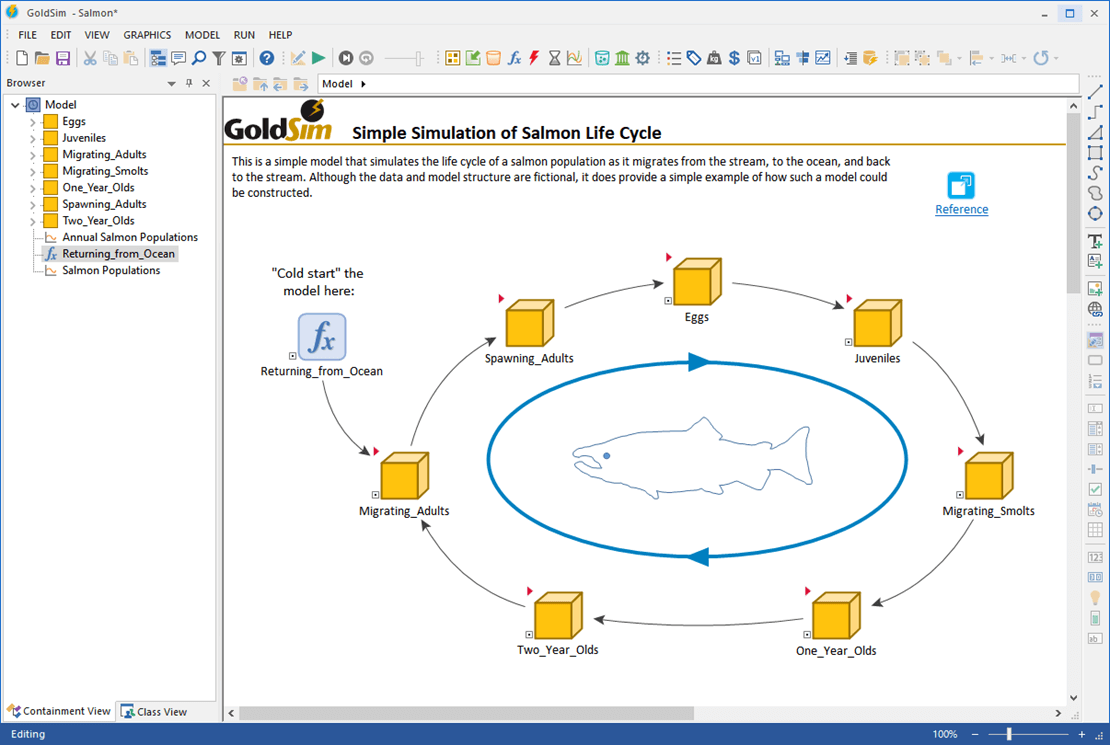Toggle the pin on the Browser panel
The width and height of the screenshot is (1110, 745).
coord(189,83)
